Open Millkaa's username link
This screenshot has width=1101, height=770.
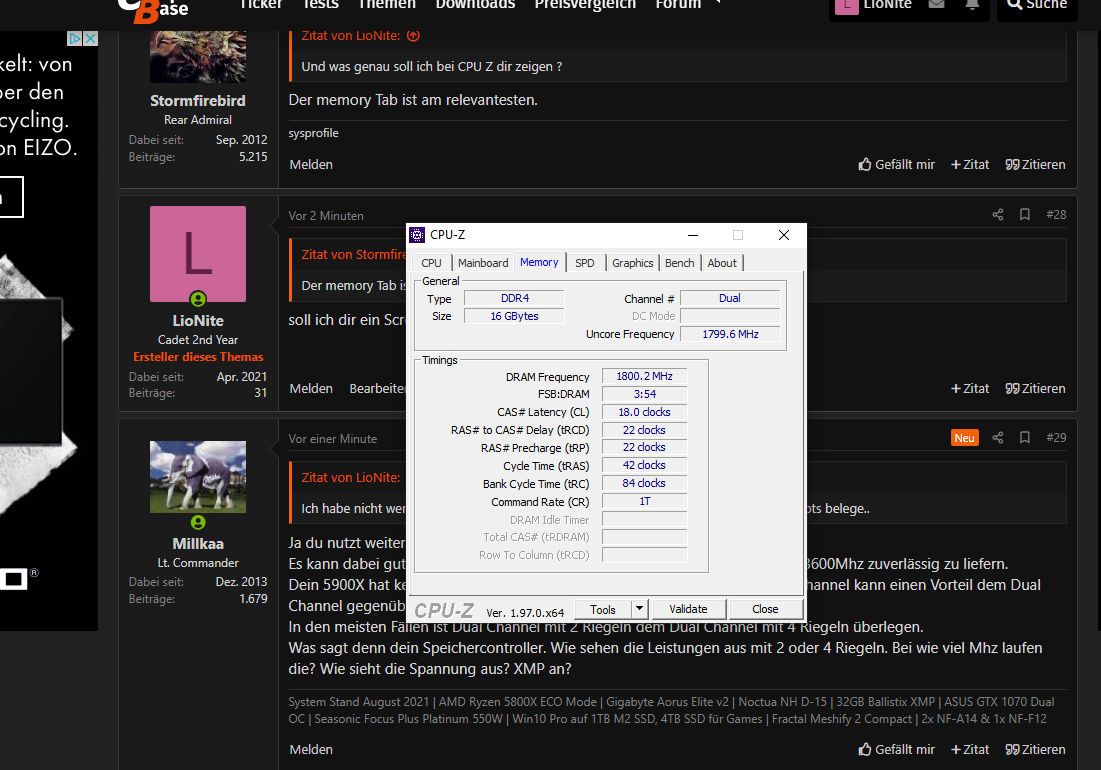tap(198, 544)
